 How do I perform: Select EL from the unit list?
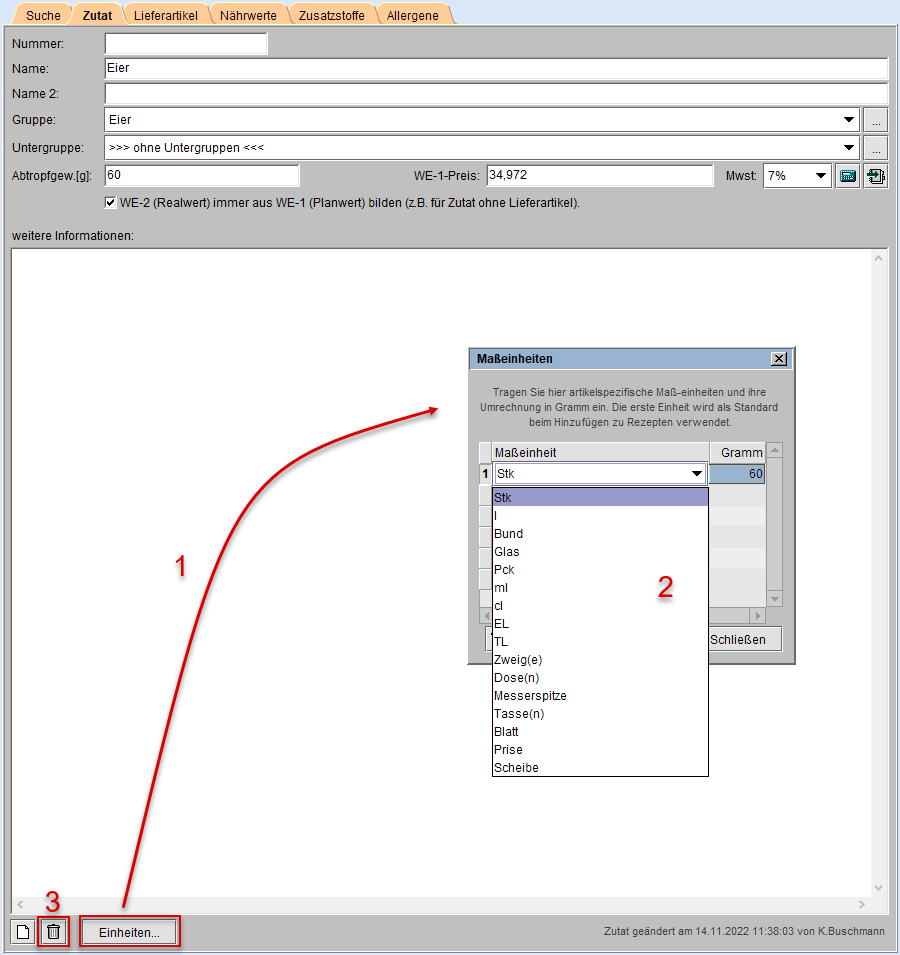pos(600,624)
